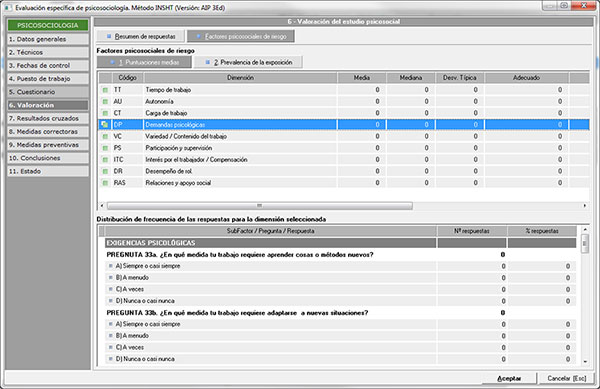Click the Media column header
The width and height of the screenshot is (600, 389).
coord(362,78)
